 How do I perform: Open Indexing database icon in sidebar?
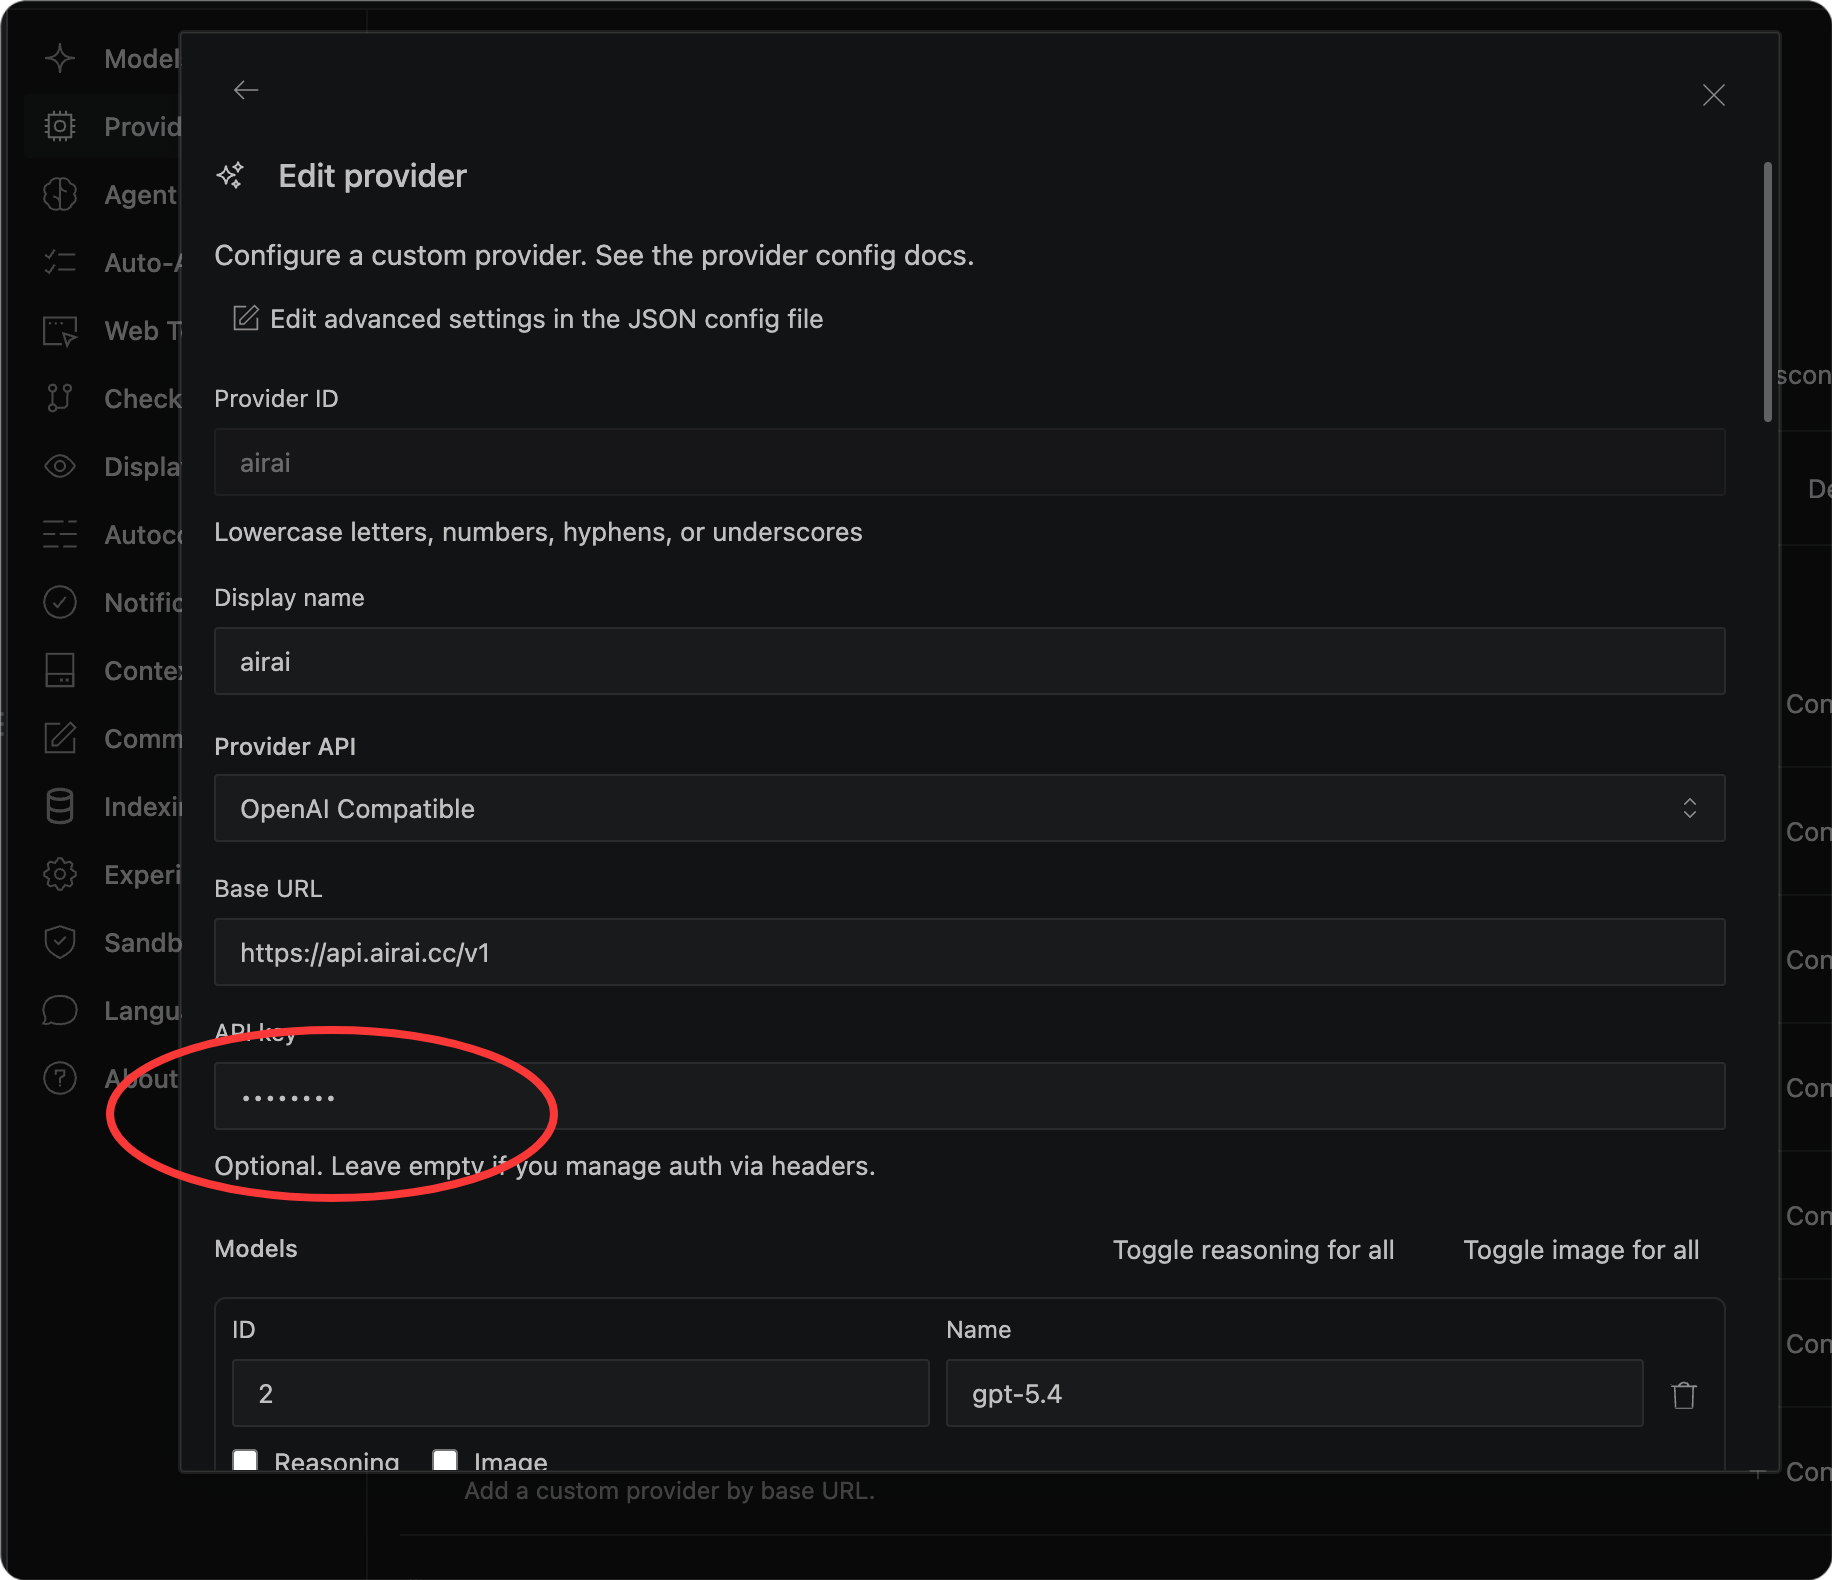coord(60,806)
